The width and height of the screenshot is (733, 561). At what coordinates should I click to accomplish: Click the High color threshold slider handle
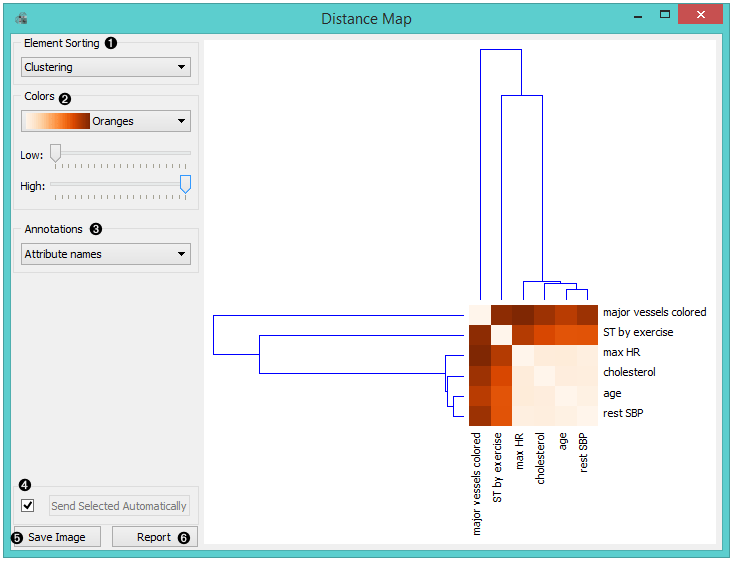click(x=185, y=184)
